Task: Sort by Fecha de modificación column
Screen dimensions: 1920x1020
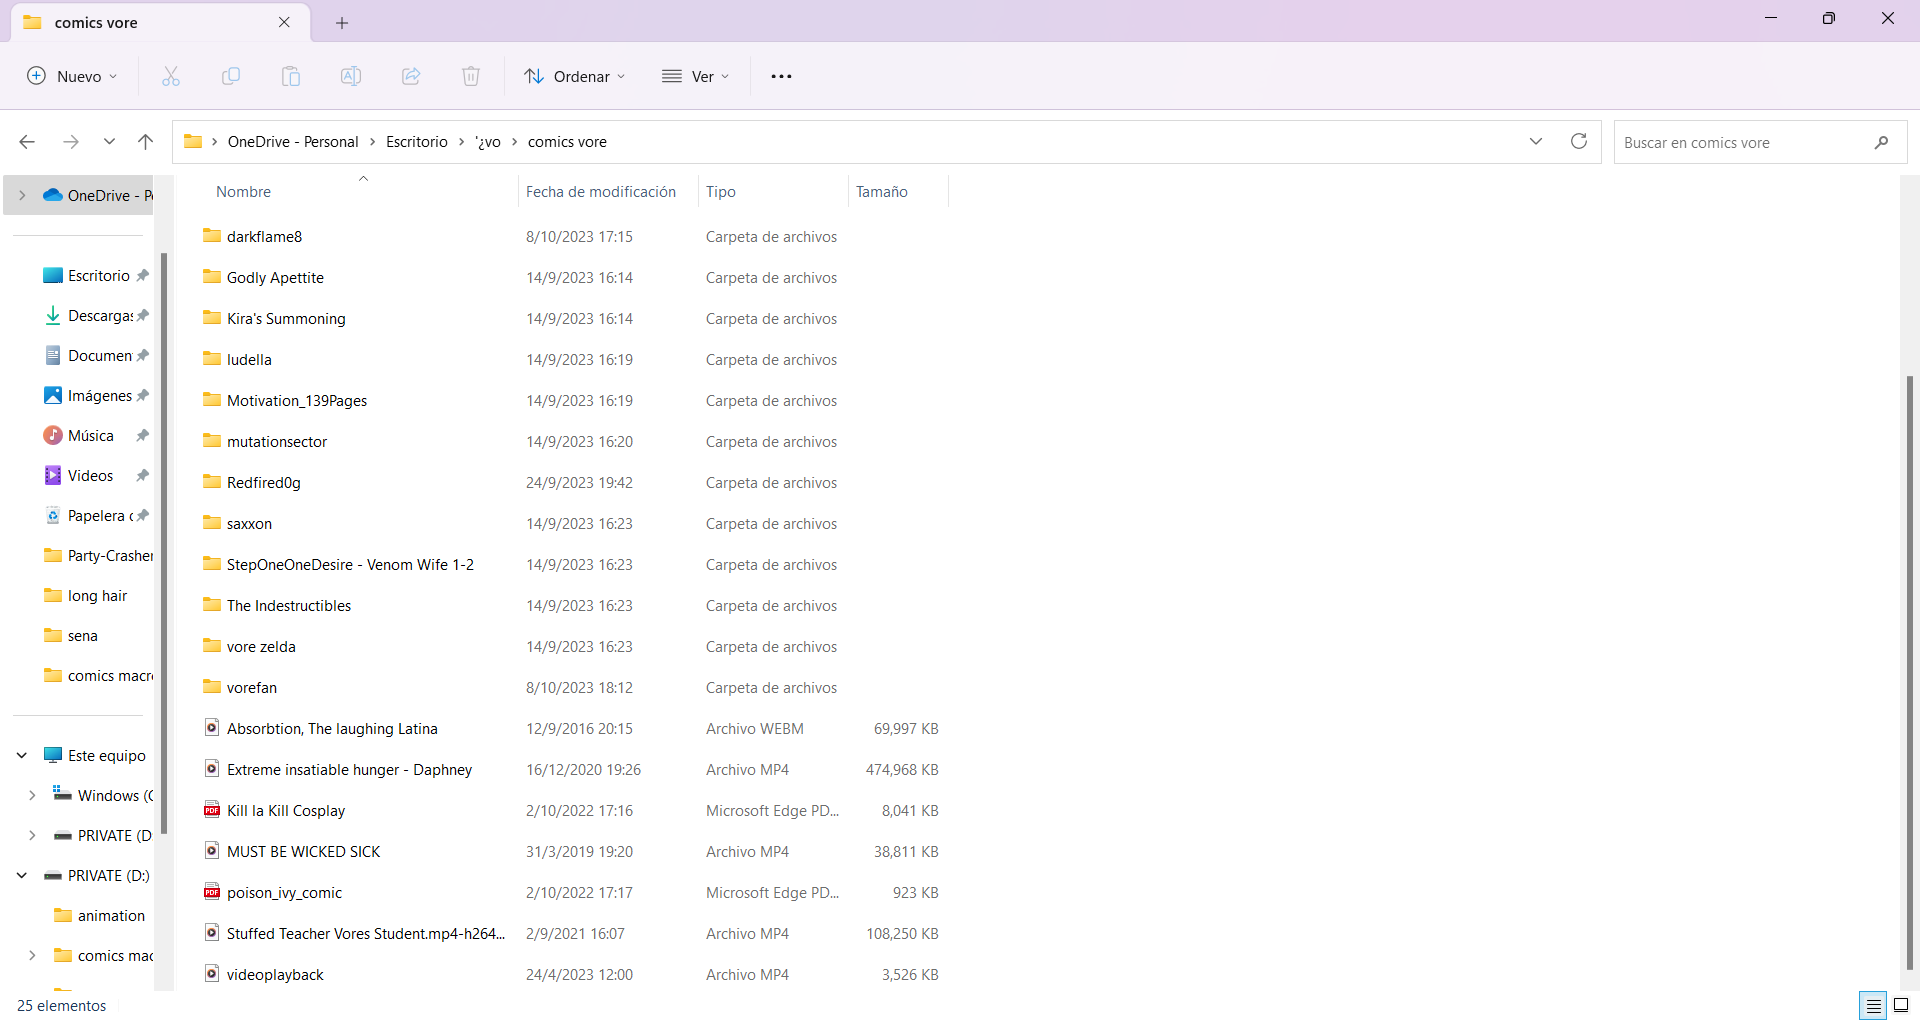Action: point(601,192)
